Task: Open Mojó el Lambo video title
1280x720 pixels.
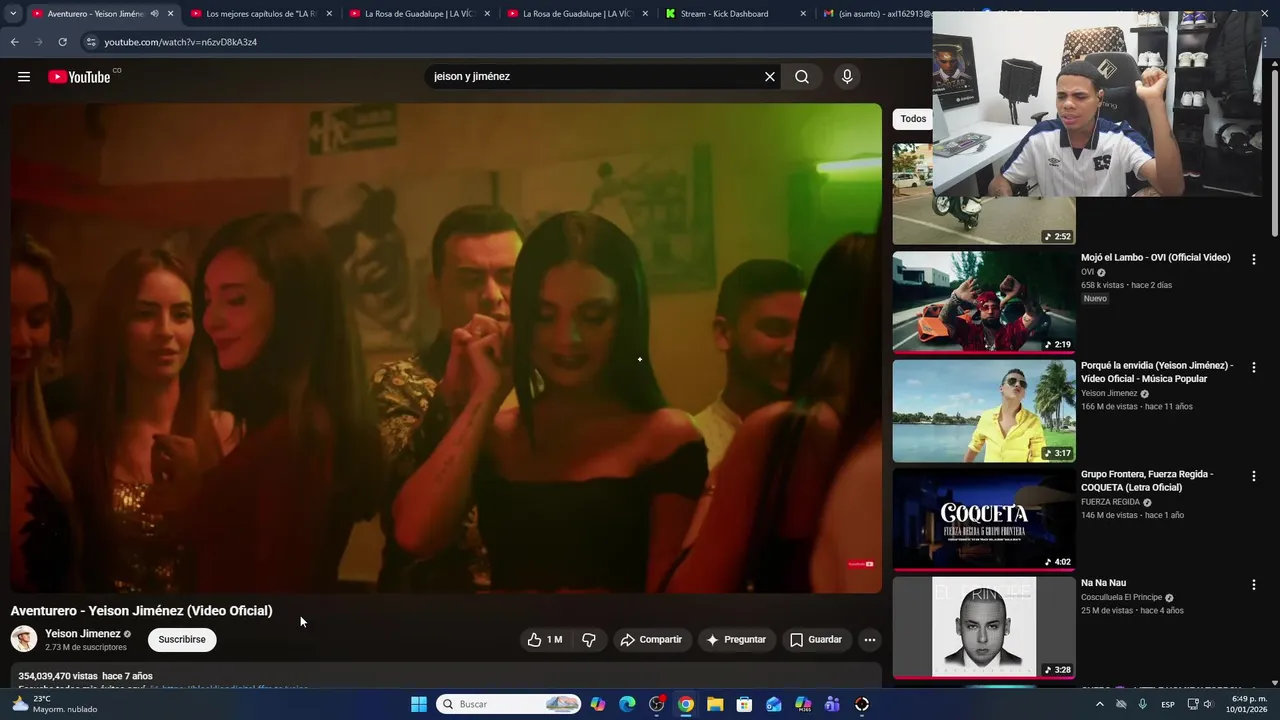Action: click(1155, 258)
